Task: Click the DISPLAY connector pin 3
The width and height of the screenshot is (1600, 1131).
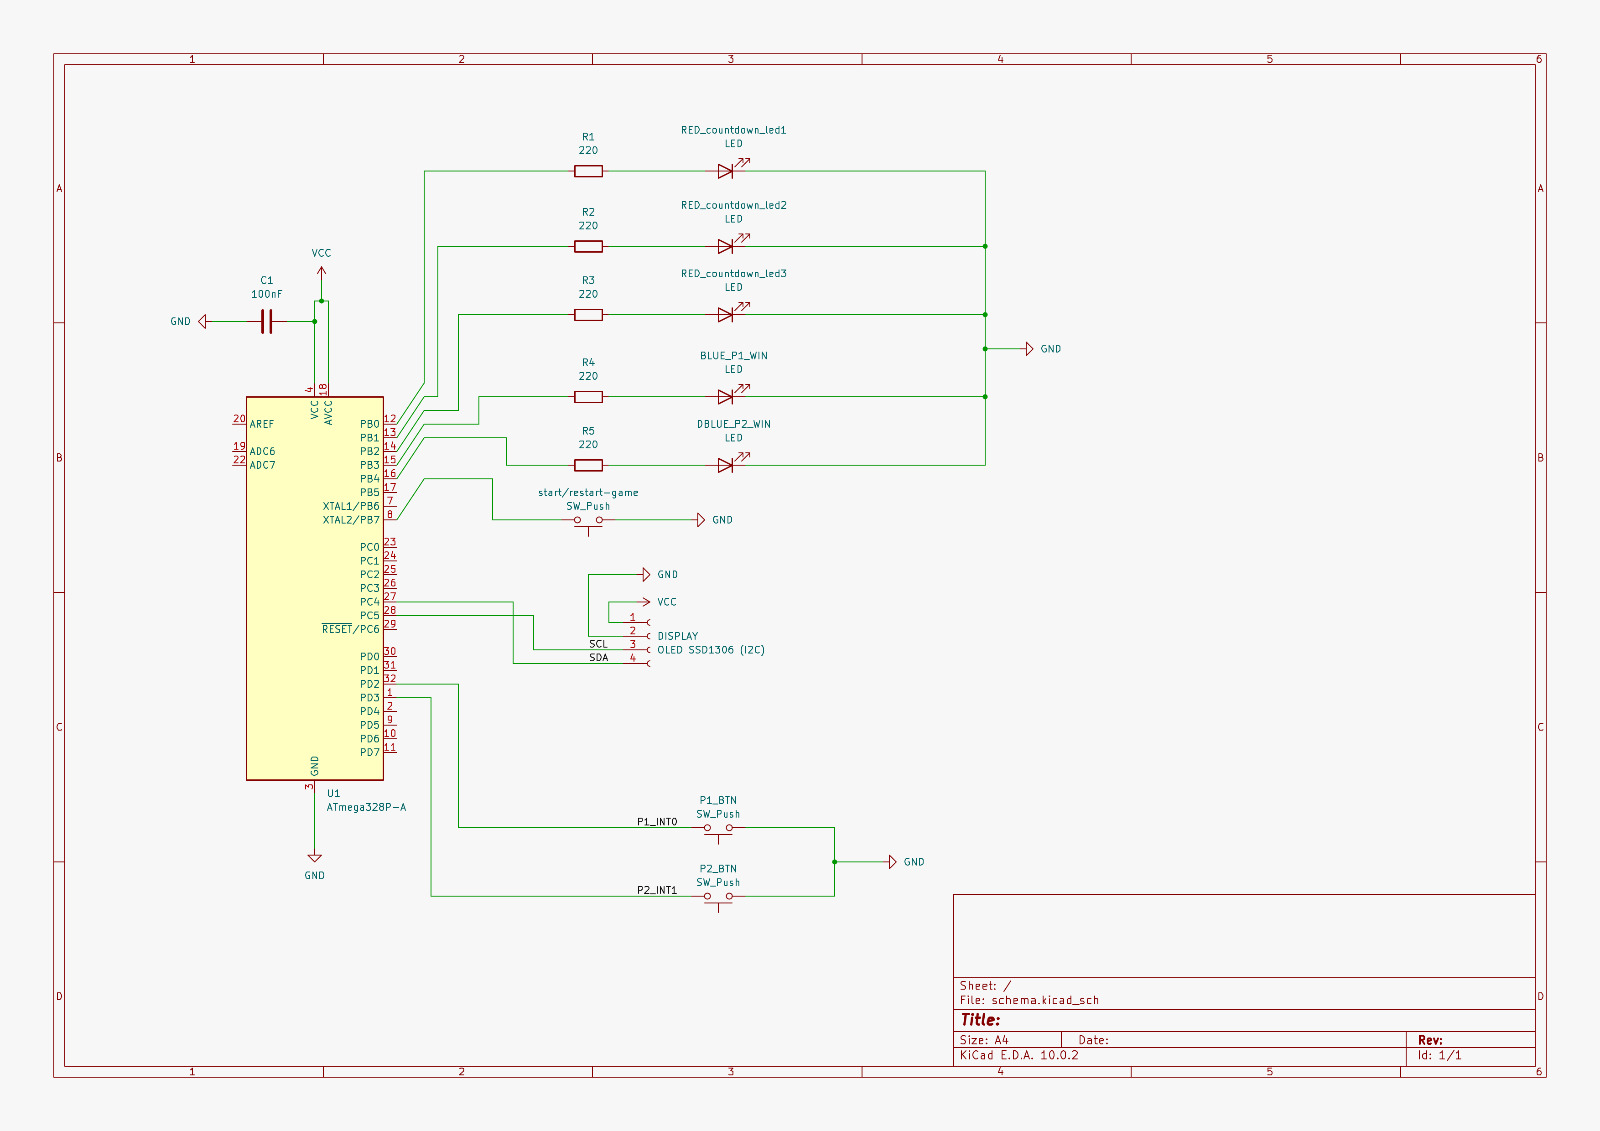Action: (639, 649)
